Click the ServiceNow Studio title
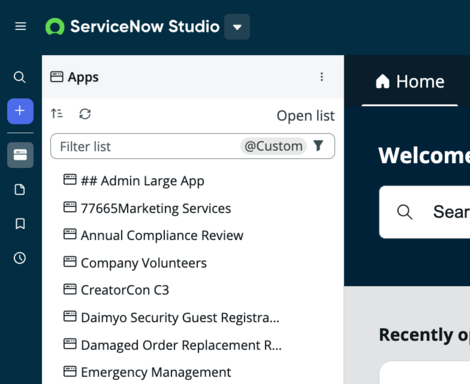 (x=145, y=26)
